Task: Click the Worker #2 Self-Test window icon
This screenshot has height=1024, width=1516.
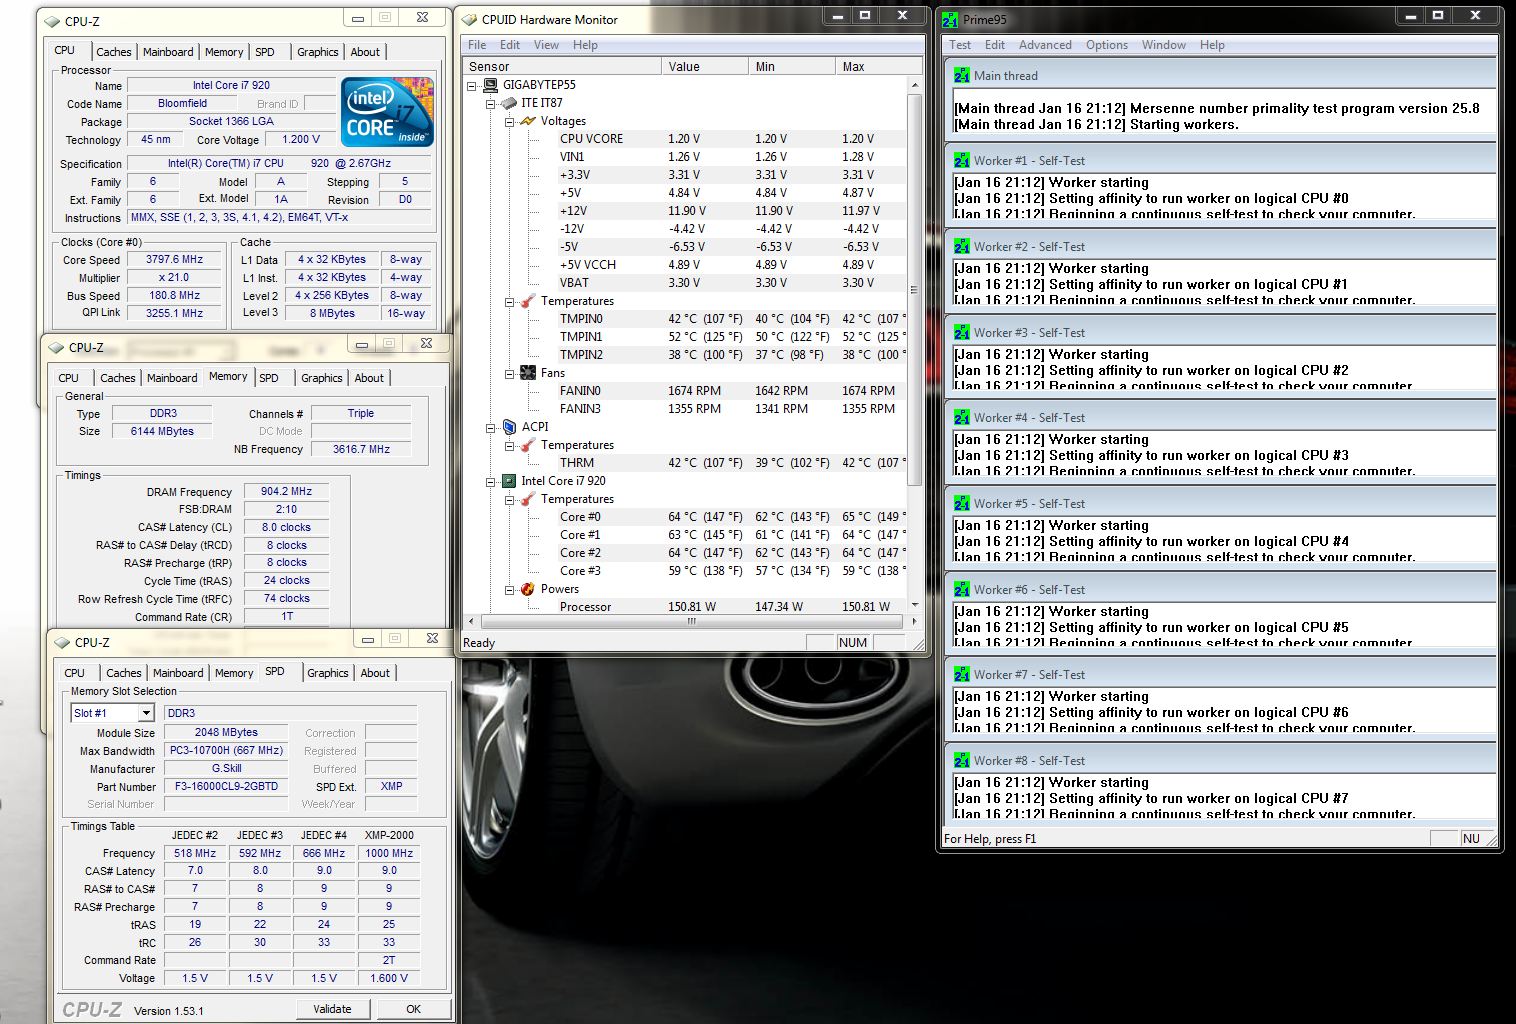Action: coord(962,246)
